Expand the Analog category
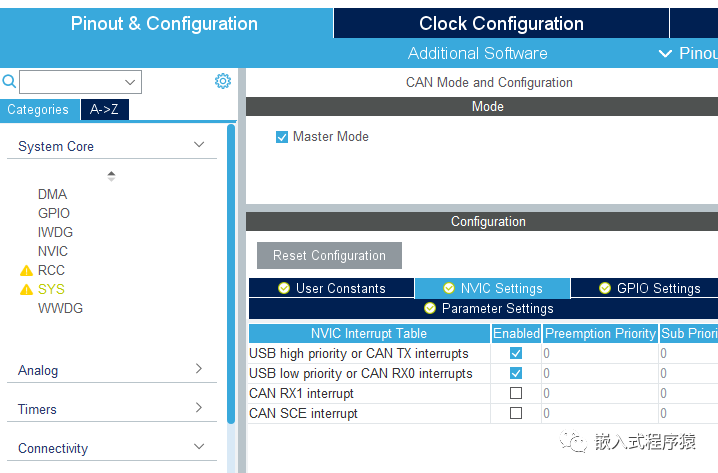 click(x=199, y=370)
